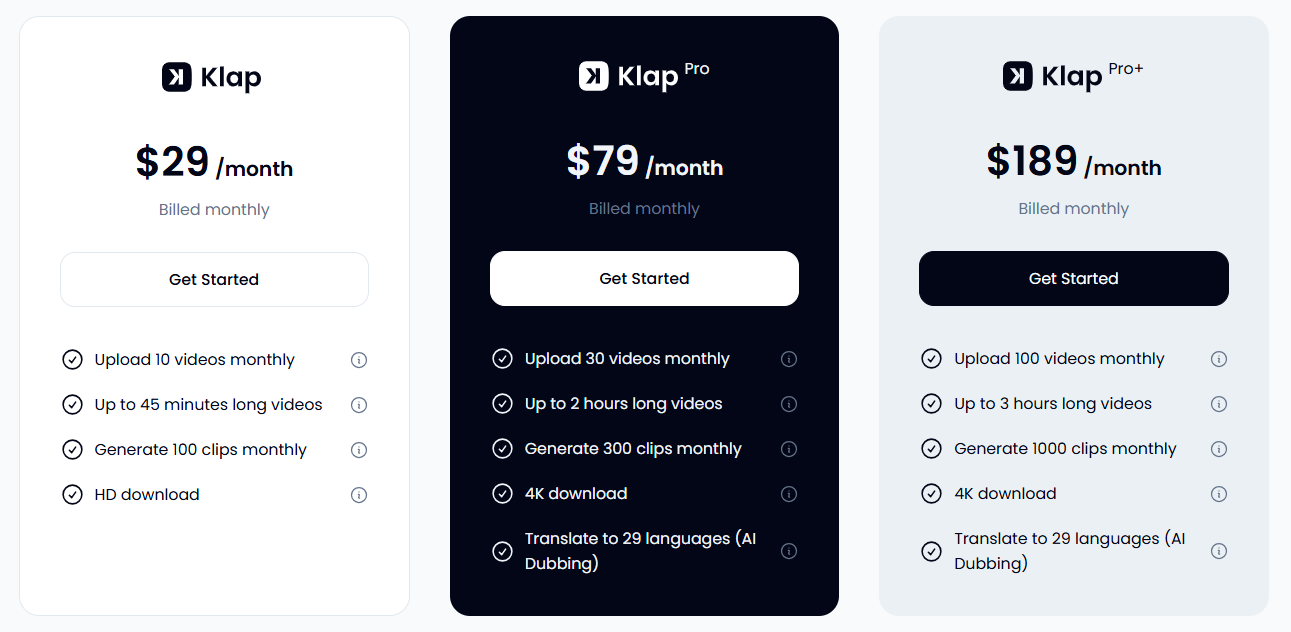Click info icon for Pro plan AI Dubbing

coord(789,551)
